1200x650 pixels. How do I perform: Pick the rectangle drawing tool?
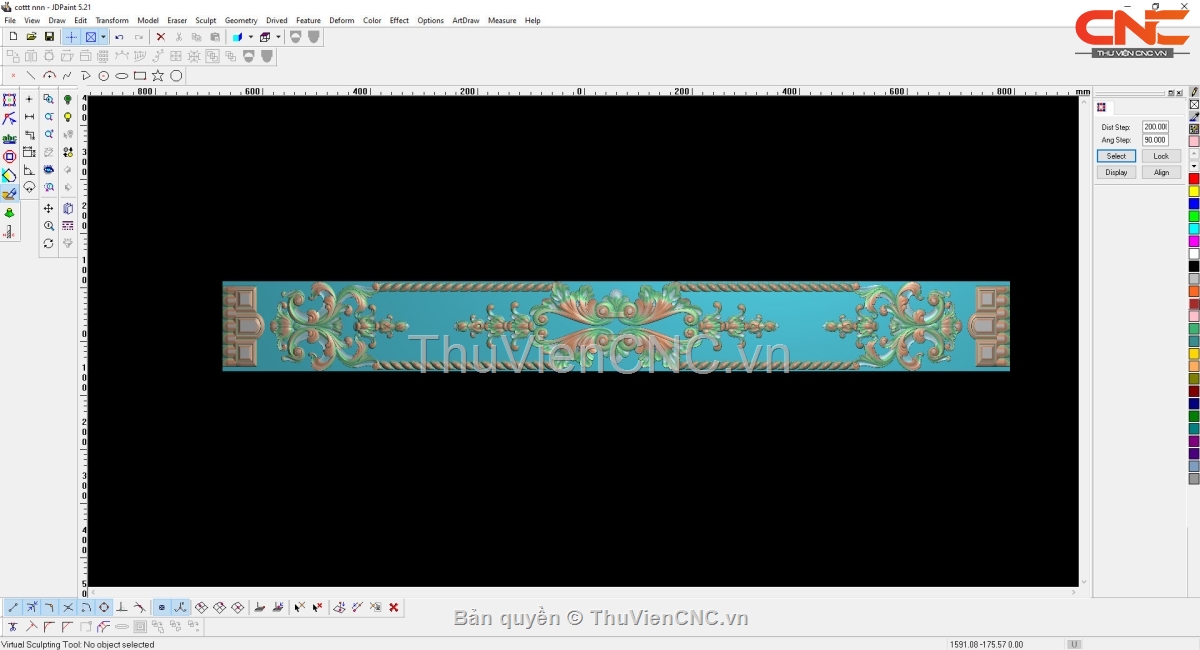140,76
